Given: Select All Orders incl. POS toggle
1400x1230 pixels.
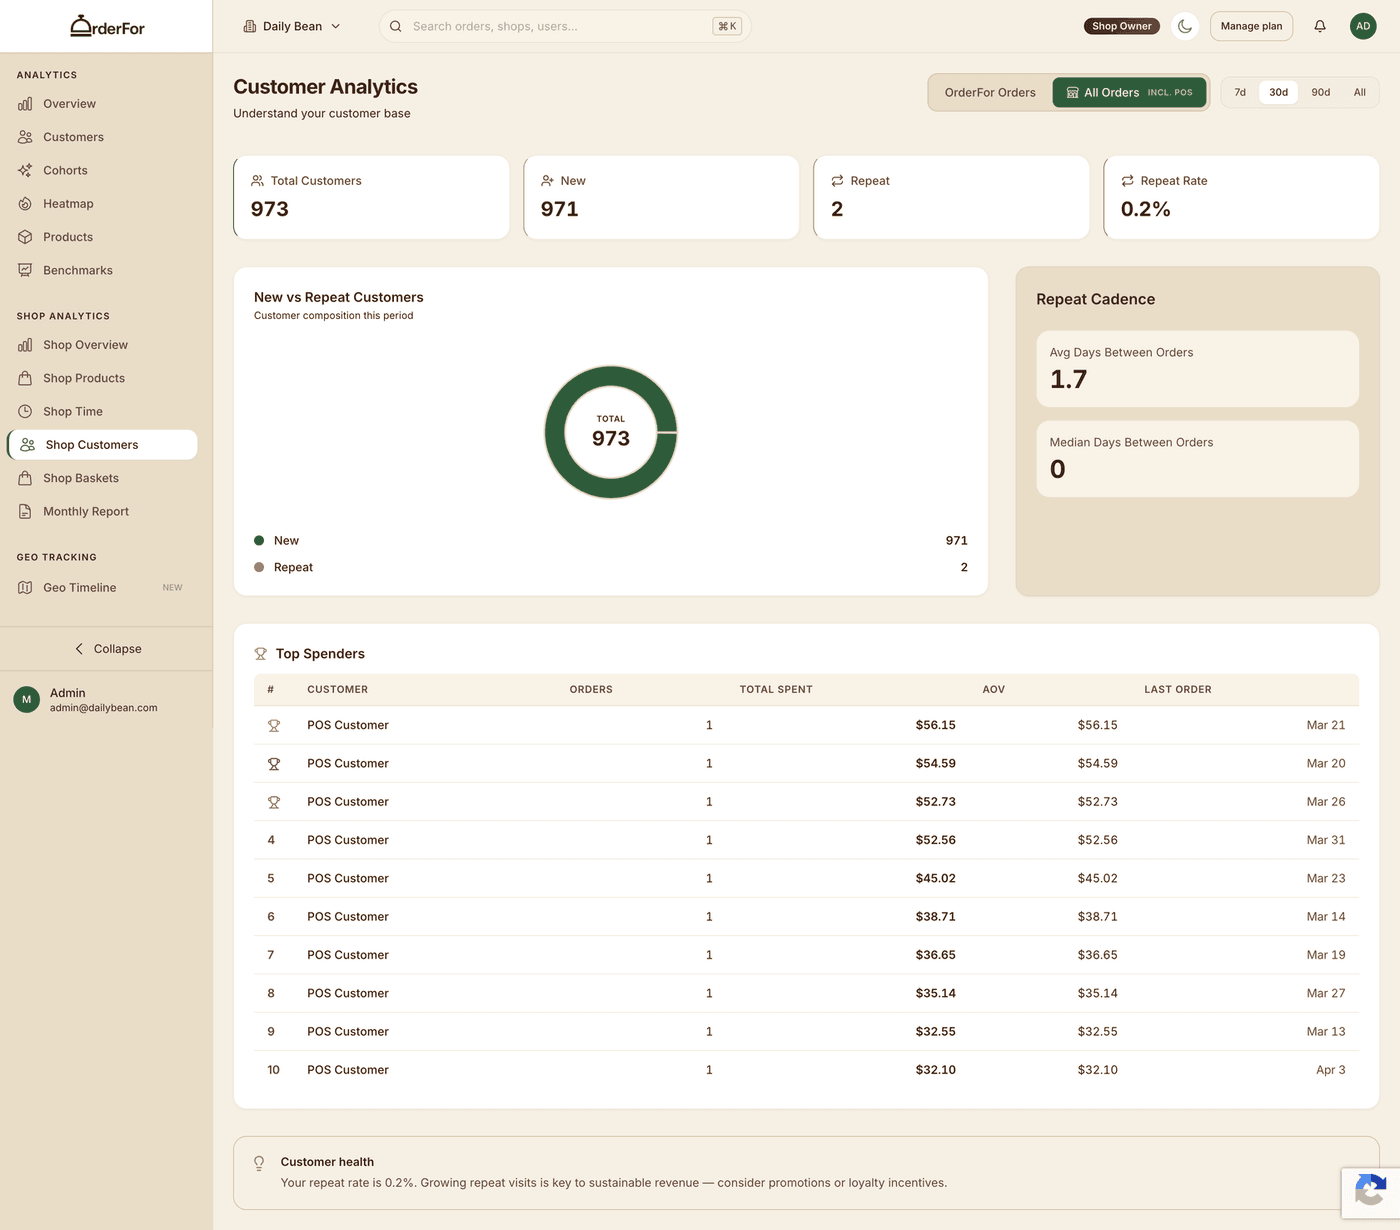Looking at the screenshot, I should click(1129, 92).
